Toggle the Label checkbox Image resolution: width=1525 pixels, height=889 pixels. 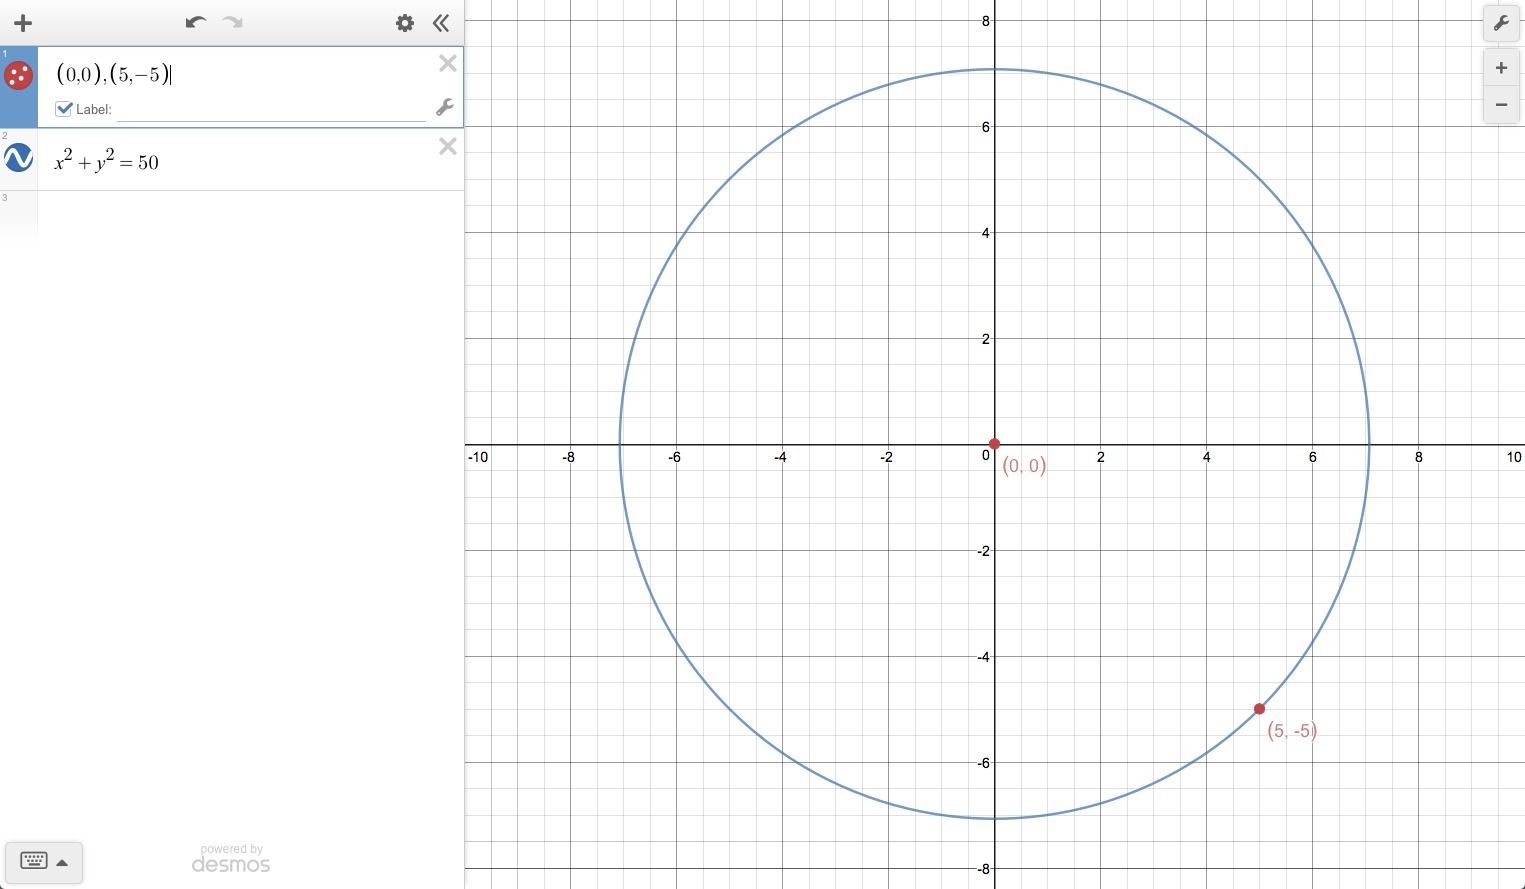click(x=64, y=108)
